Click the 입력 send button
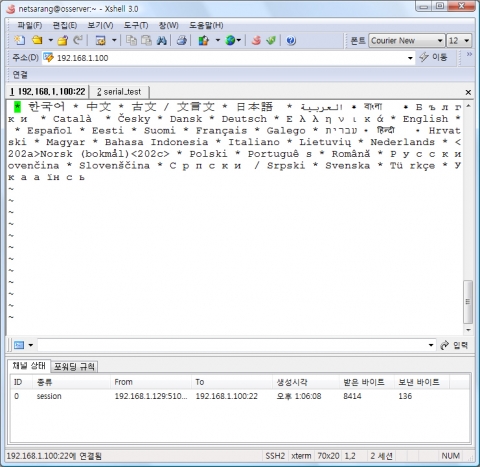The width and height of the screenshot is (480, 467). pos(454,345)
